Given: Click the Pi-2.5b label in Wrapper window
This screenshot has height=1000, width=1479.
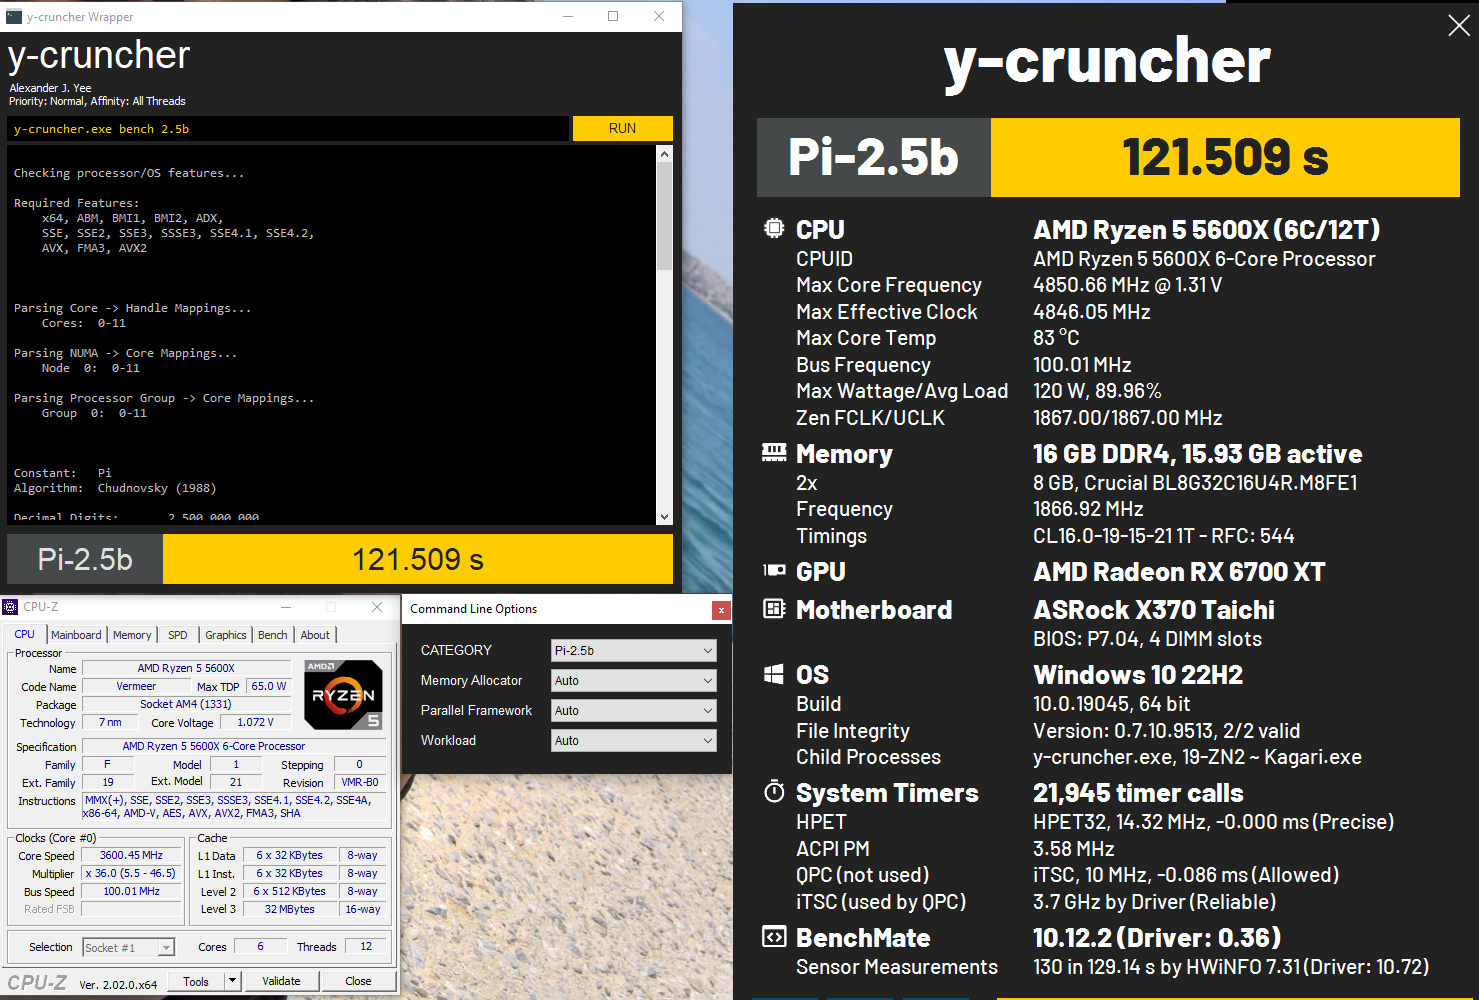Looking at the screenshot, I should pyautogui.click(x=85, y=559).
